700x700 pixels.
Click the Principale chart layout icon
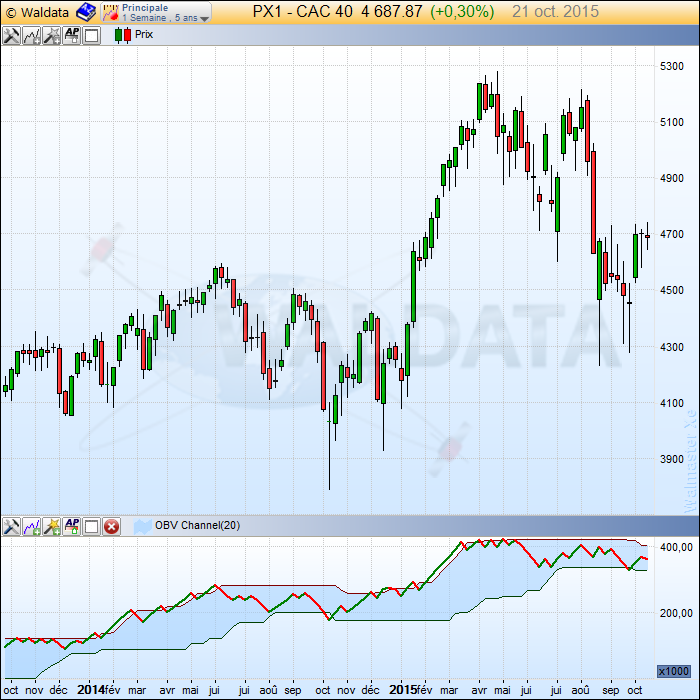pyautogui.click(x=110, y=12)
